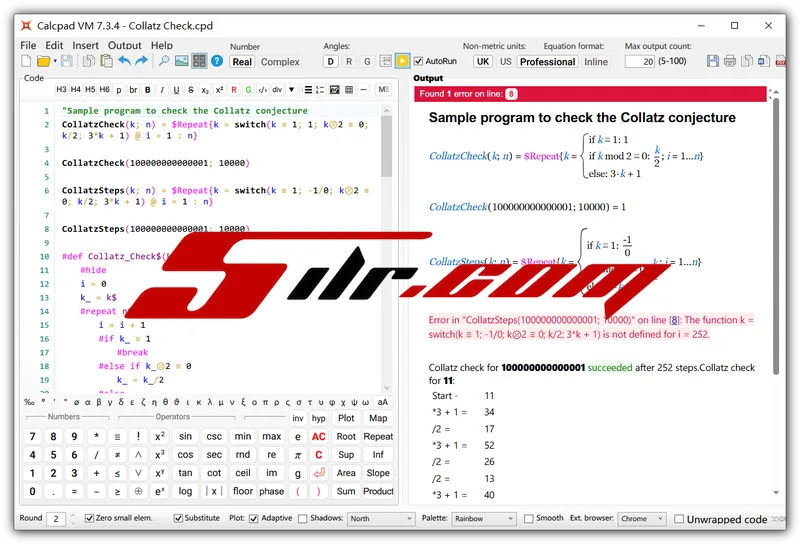Toggle bold formatting in code toolbar

(x=148, y=90)
